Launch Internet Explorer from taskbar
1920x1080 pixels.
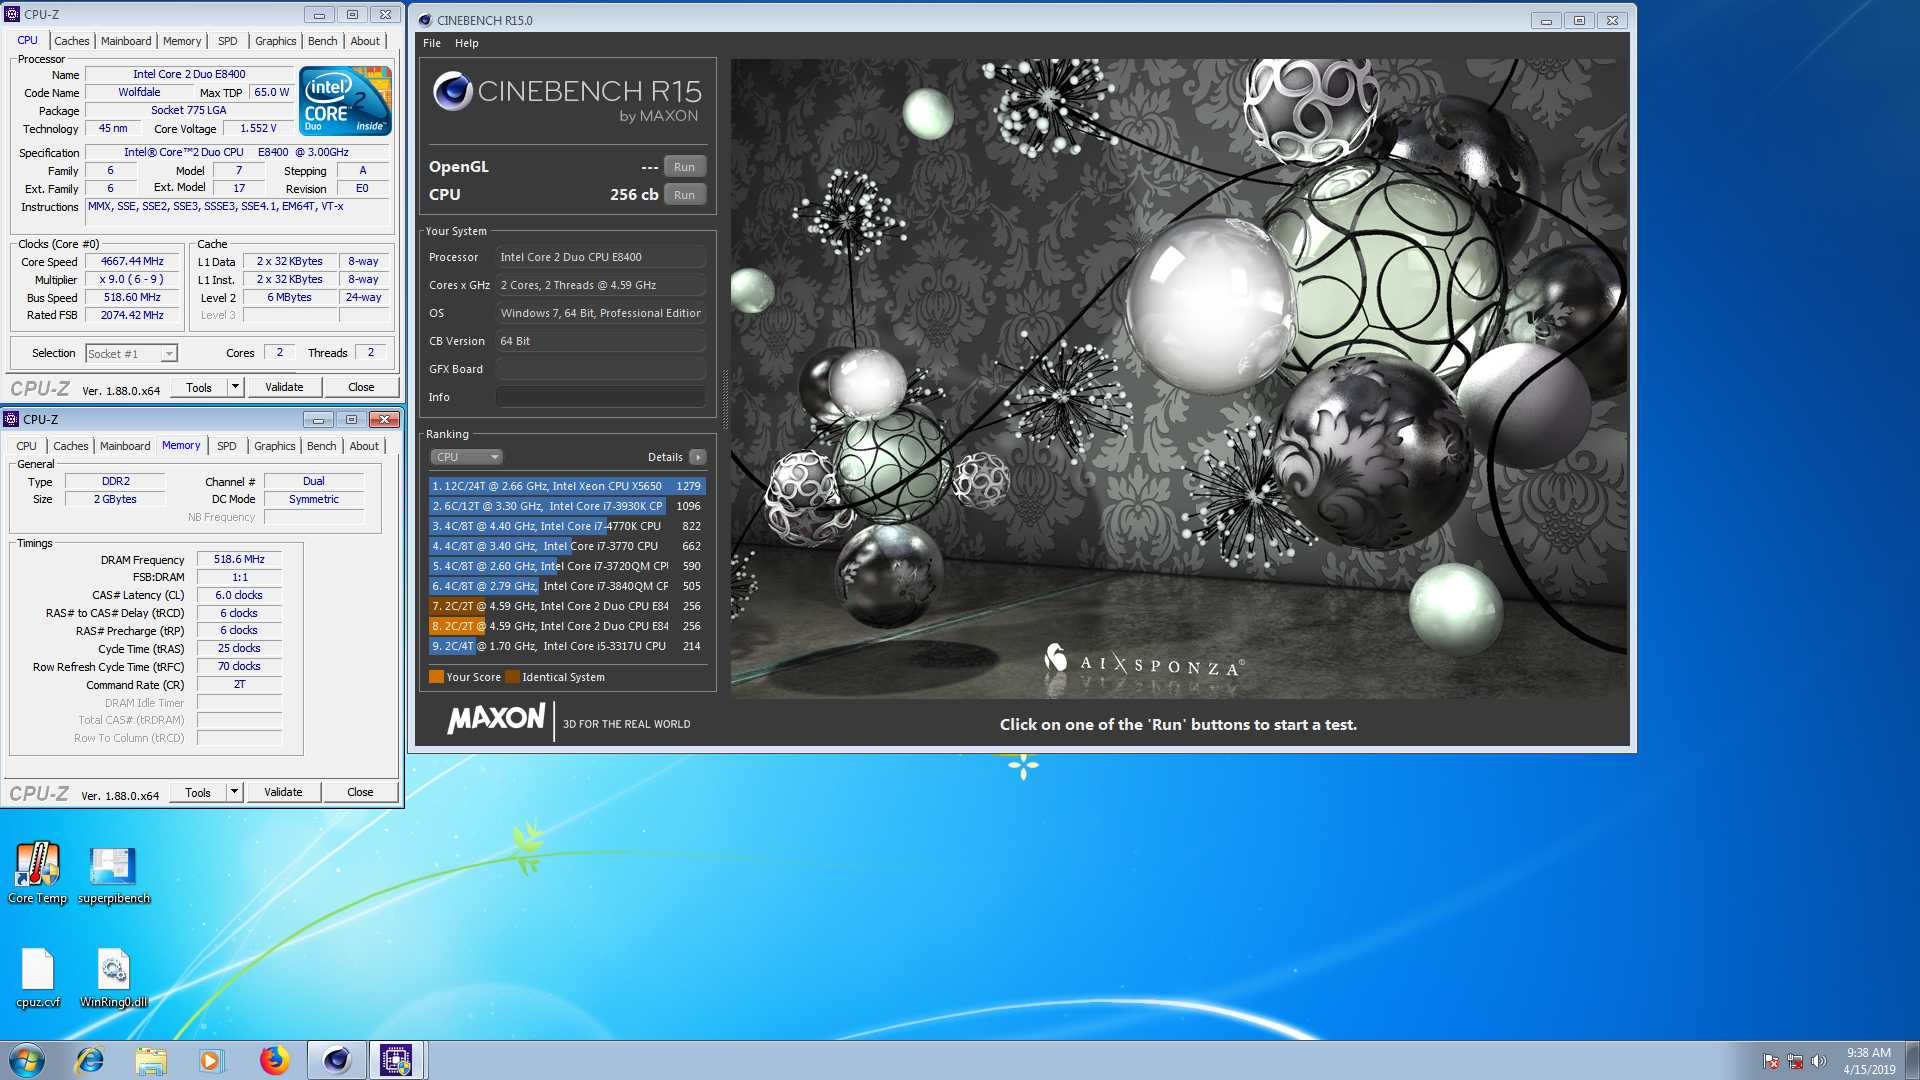[90, 1060]
